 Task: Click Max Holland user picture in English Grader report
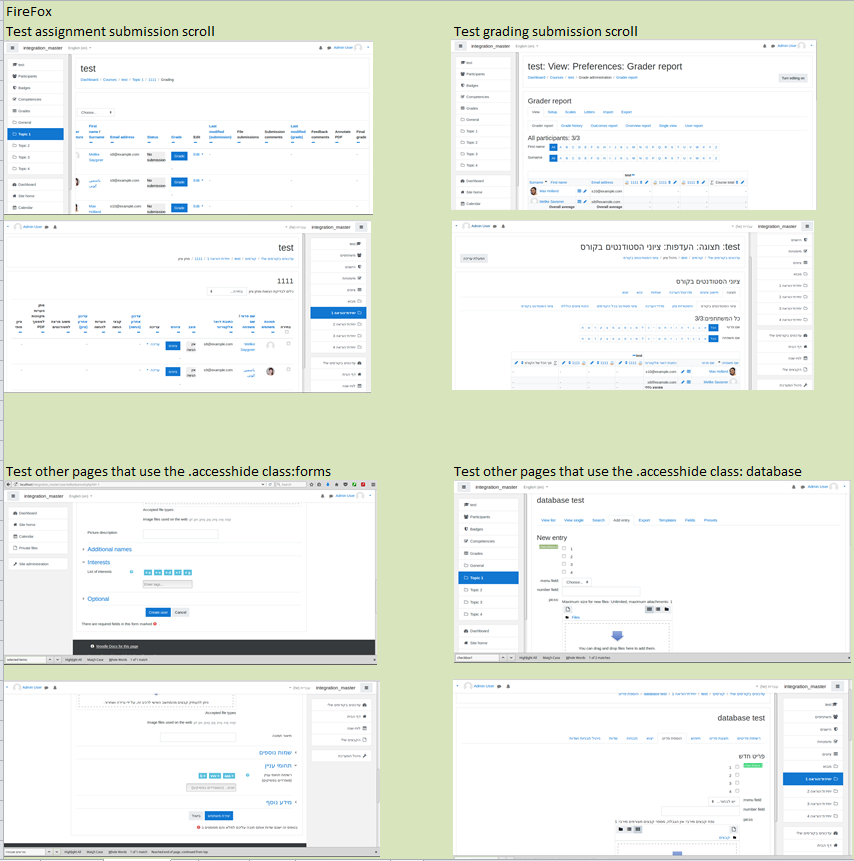(x=533, y=191)
